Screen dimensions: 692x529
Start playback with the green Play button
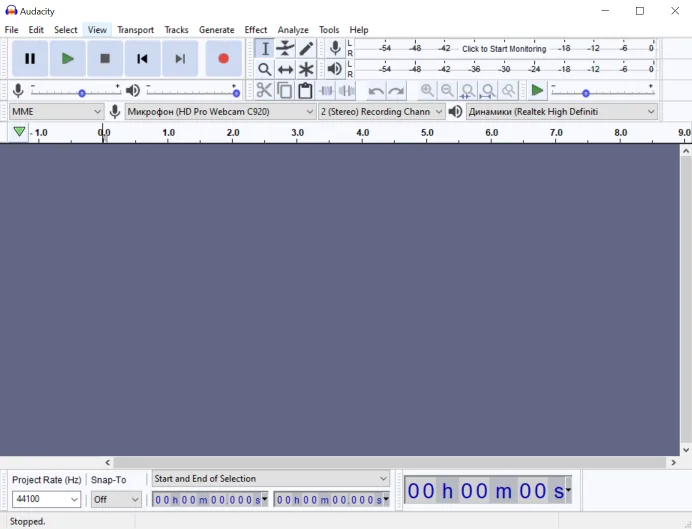68,59
